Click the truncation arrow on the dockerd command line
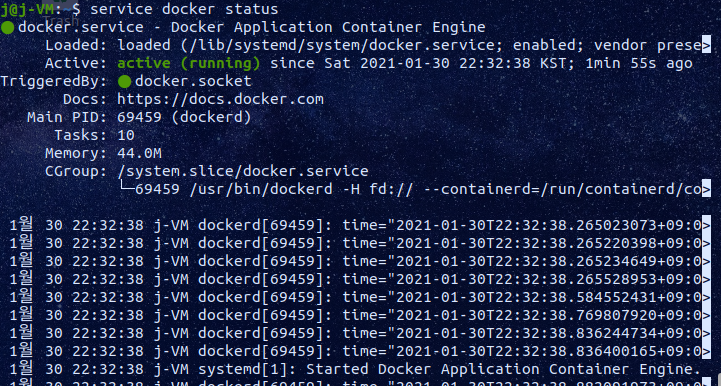 [x=706, y=189]
